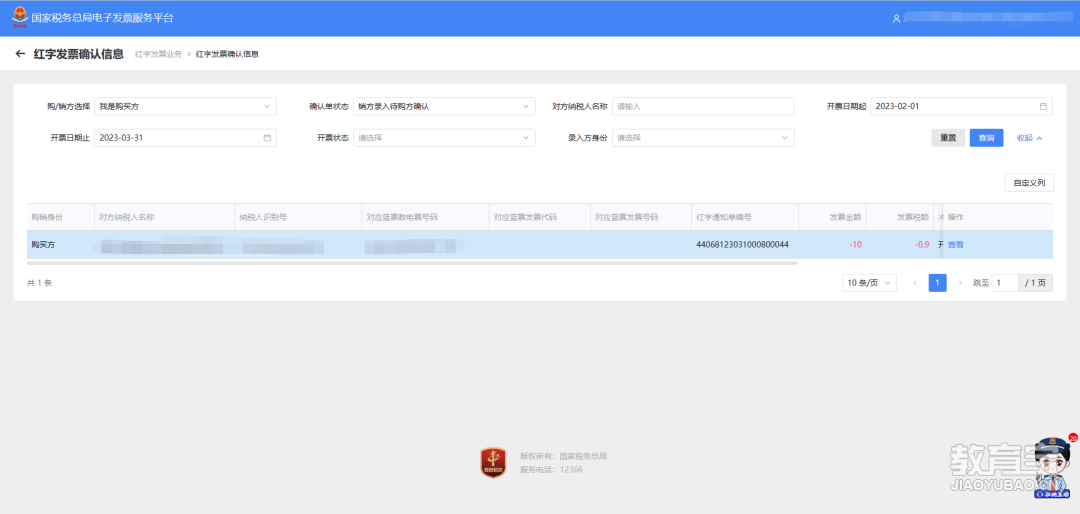Image resolution: width=1080 pixels, height=514 pixels.
Task: Click the 开票日期起 date input
Action: point(962,106)
